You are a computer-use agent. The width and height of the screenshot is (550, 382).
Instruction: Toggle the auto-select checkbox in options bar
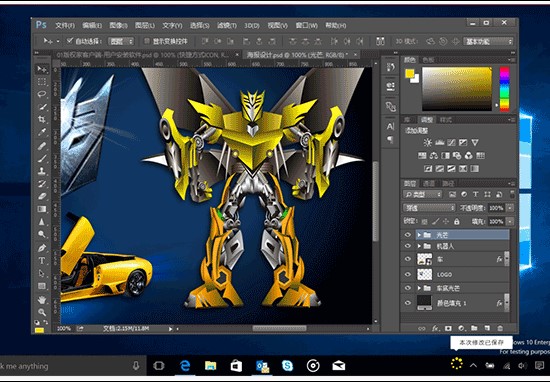click(x=70, y=41)
